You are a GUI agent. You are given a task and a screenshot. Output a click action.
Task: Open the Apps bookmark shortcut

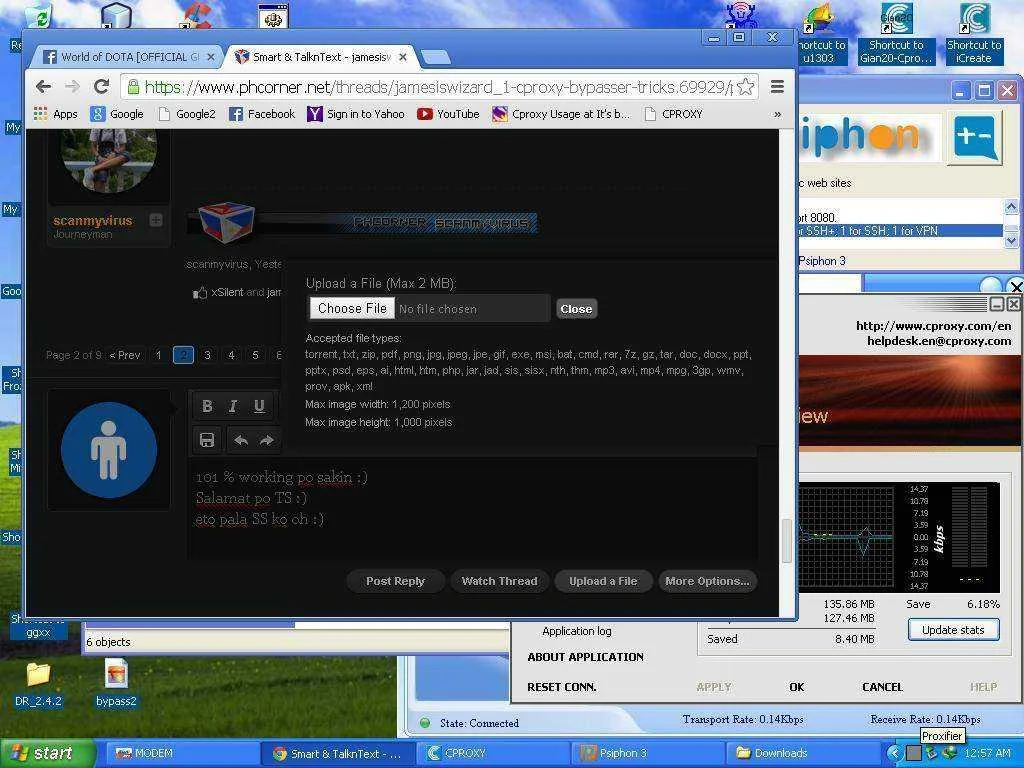56,114
